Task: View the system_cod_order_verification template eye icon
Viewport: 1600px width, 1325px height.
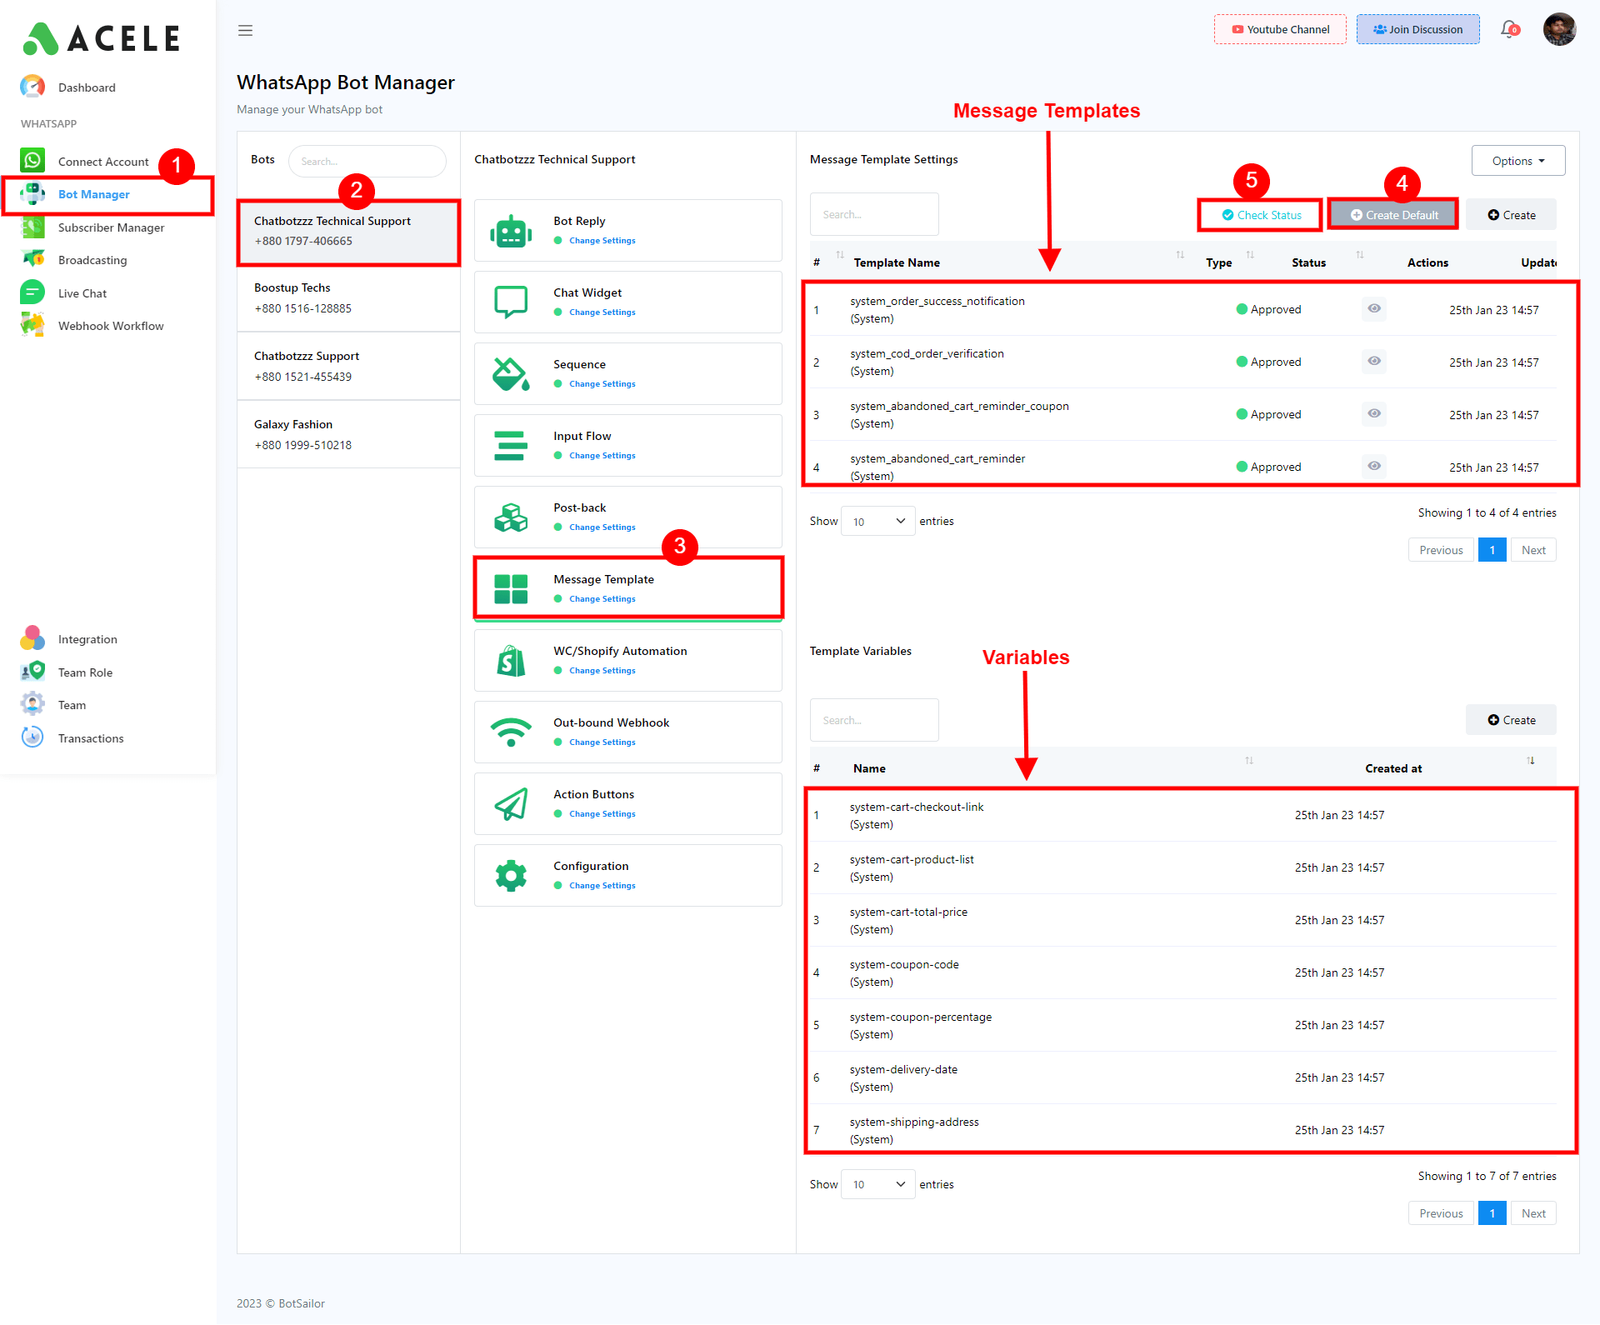Action: coord(1374,361)
